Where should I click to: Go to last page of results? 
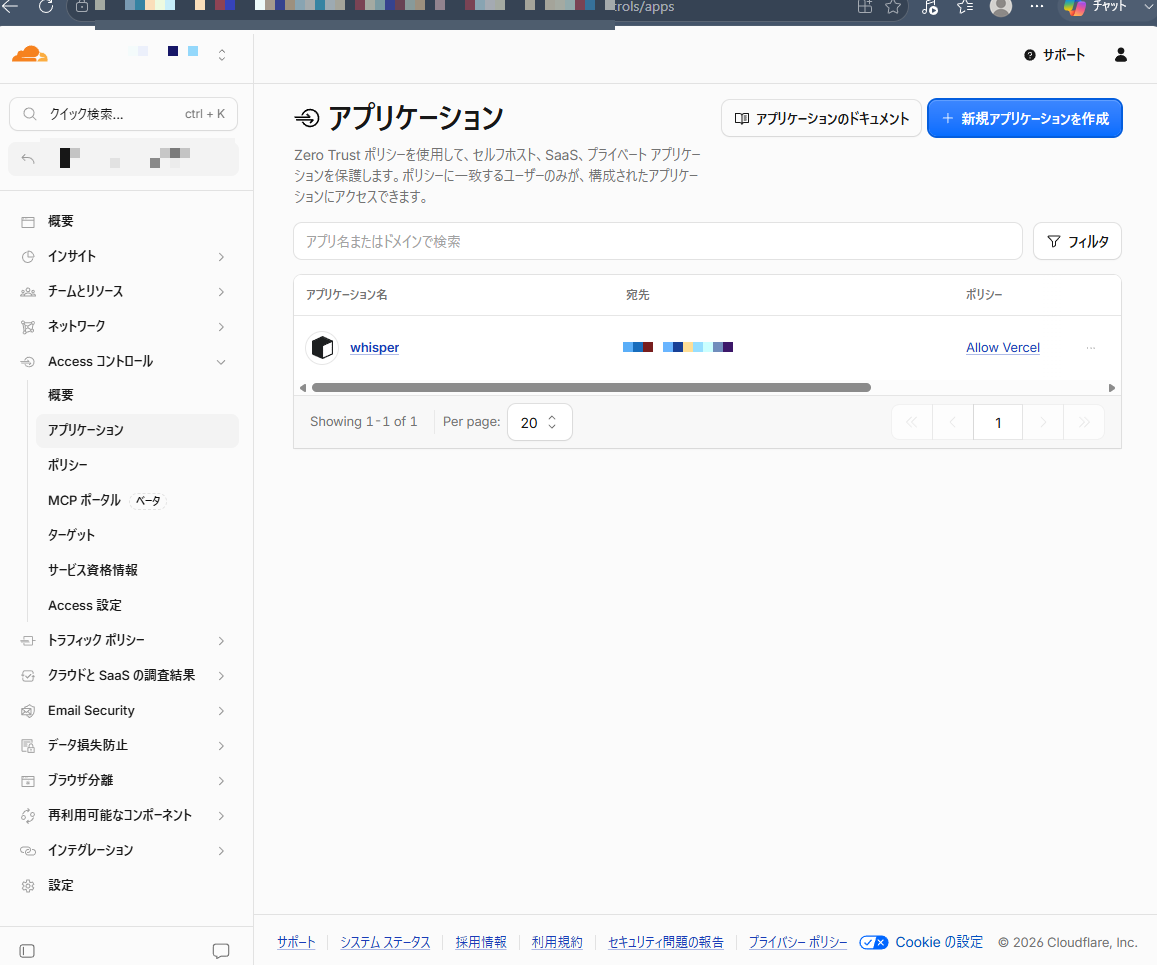pyautogui.click(x=1084, y=422)
